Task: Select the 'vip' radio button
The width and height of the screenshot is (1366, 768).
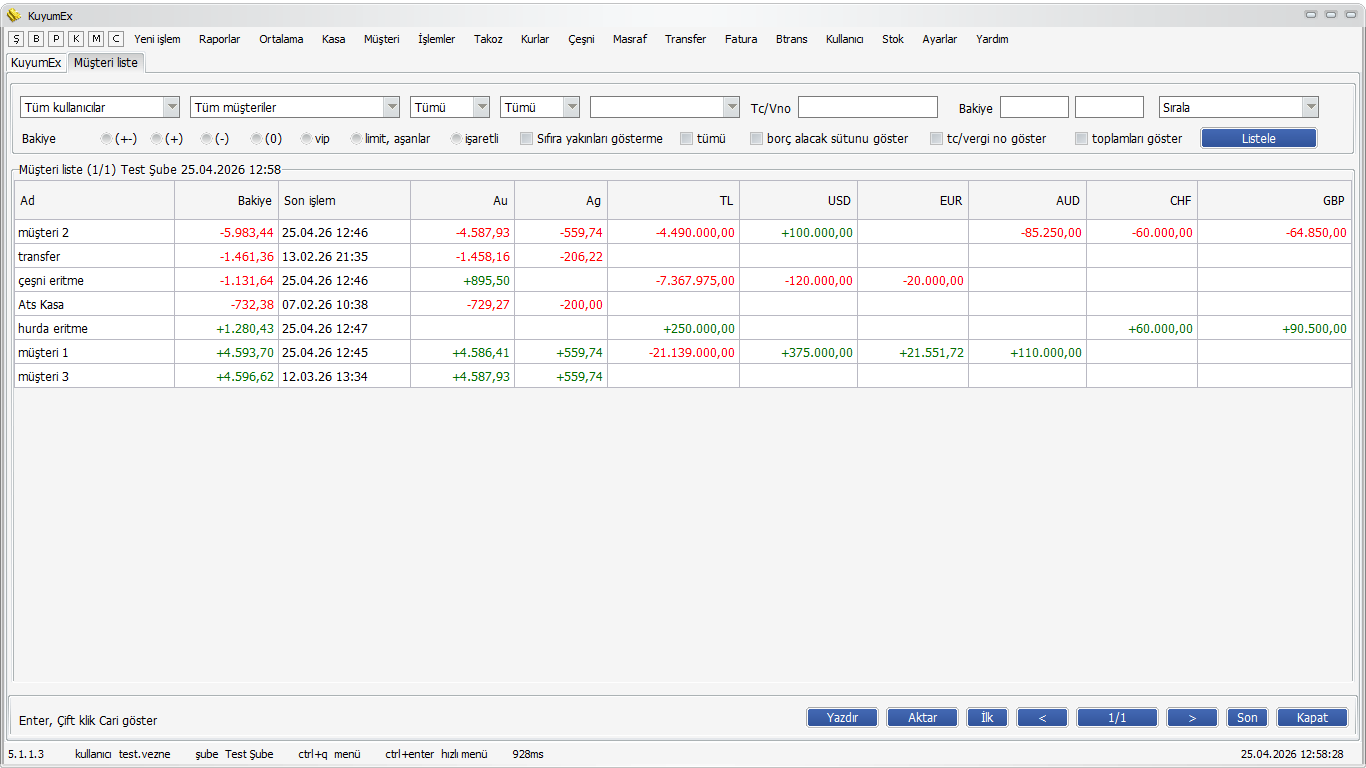Action: [x=307, y=139]
